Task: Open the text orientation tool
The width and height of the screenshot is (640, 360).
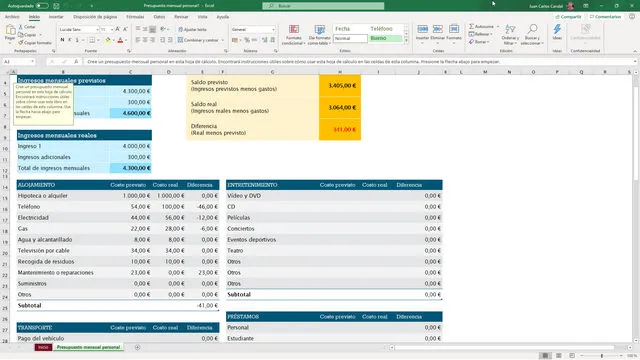Action: [x=164, y=29]
